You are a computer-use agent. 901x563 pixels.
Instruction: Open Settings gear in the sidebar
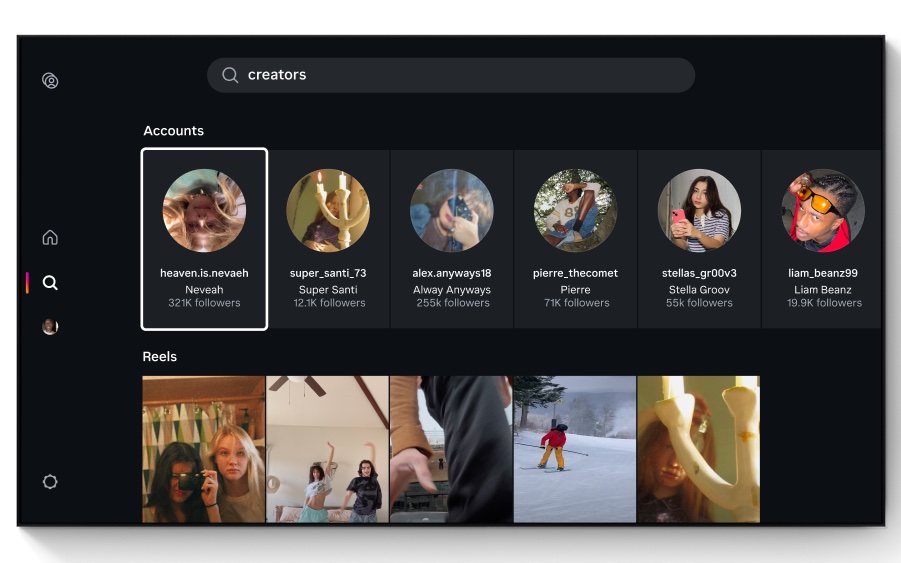tap(50, 482)
